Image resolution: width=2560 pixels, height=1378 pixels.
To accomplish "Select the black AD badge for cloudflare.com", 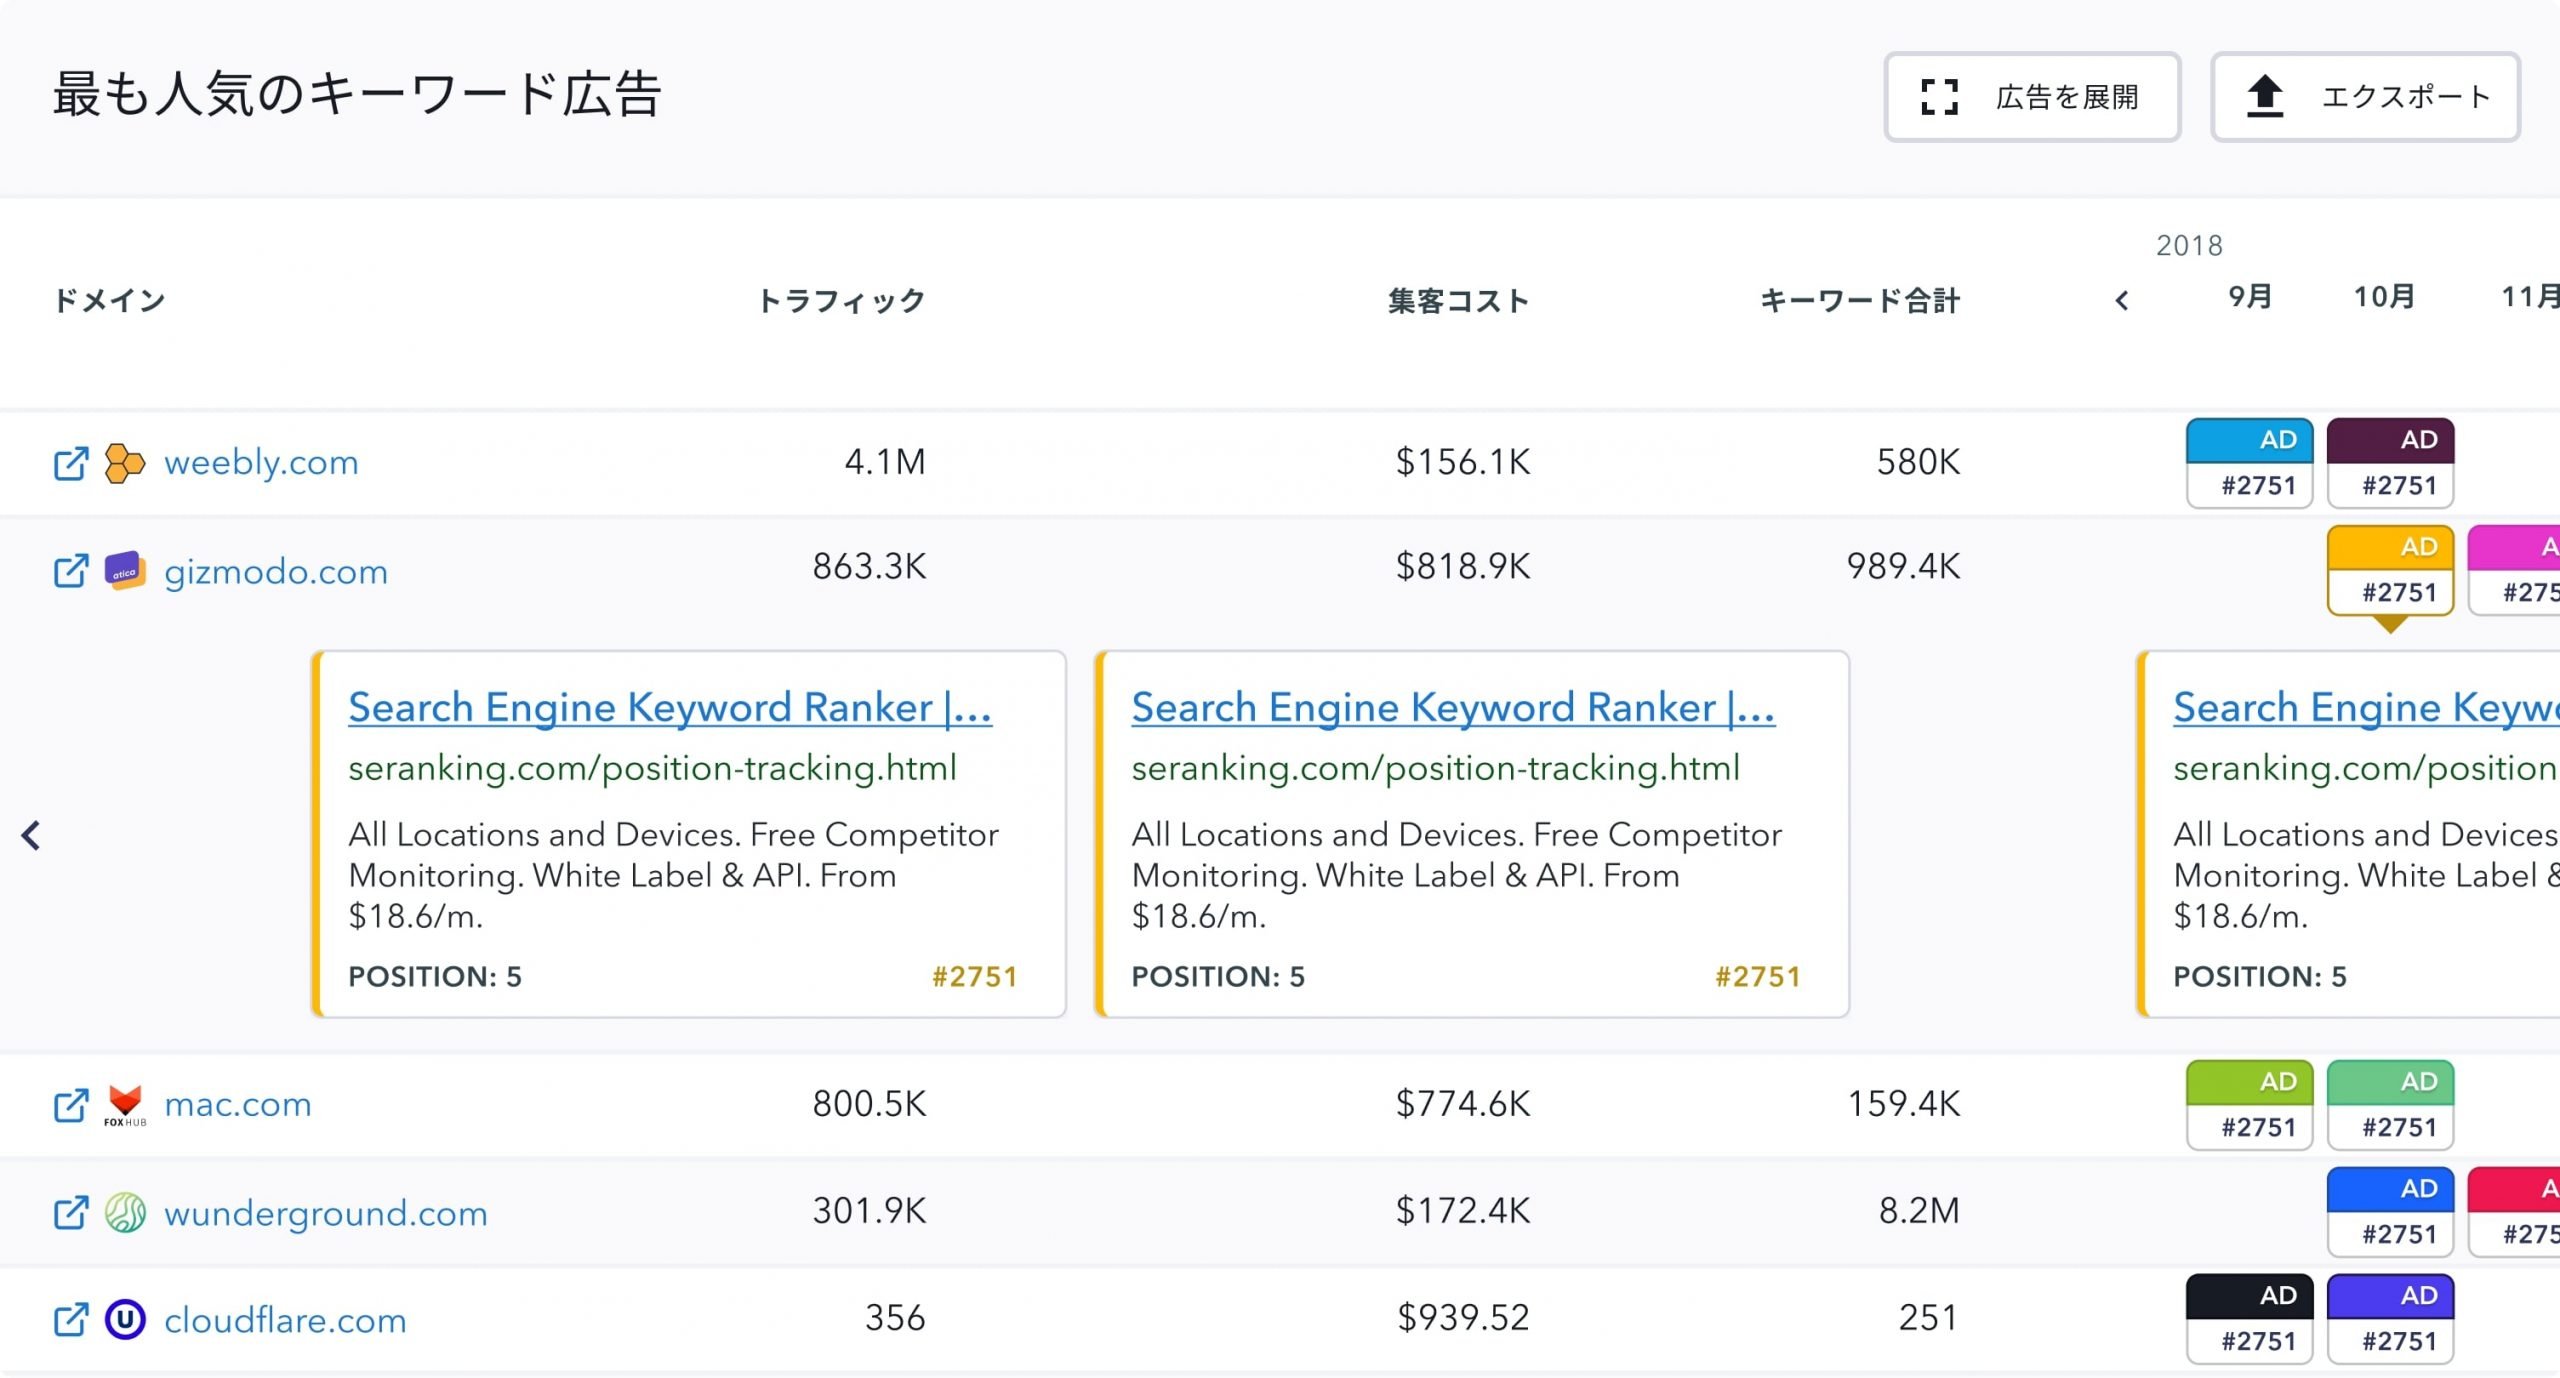I will point(2250,1319).
